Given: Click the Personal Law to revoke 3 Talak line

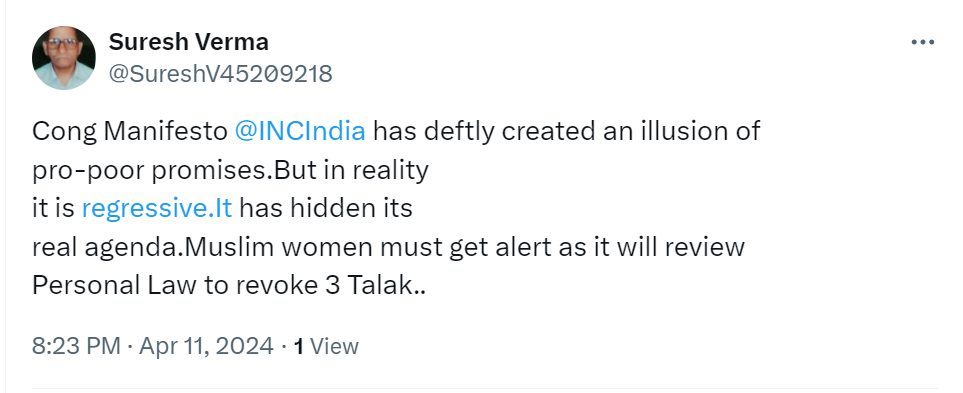Looking at the screenshot, I should coord(229,286).
